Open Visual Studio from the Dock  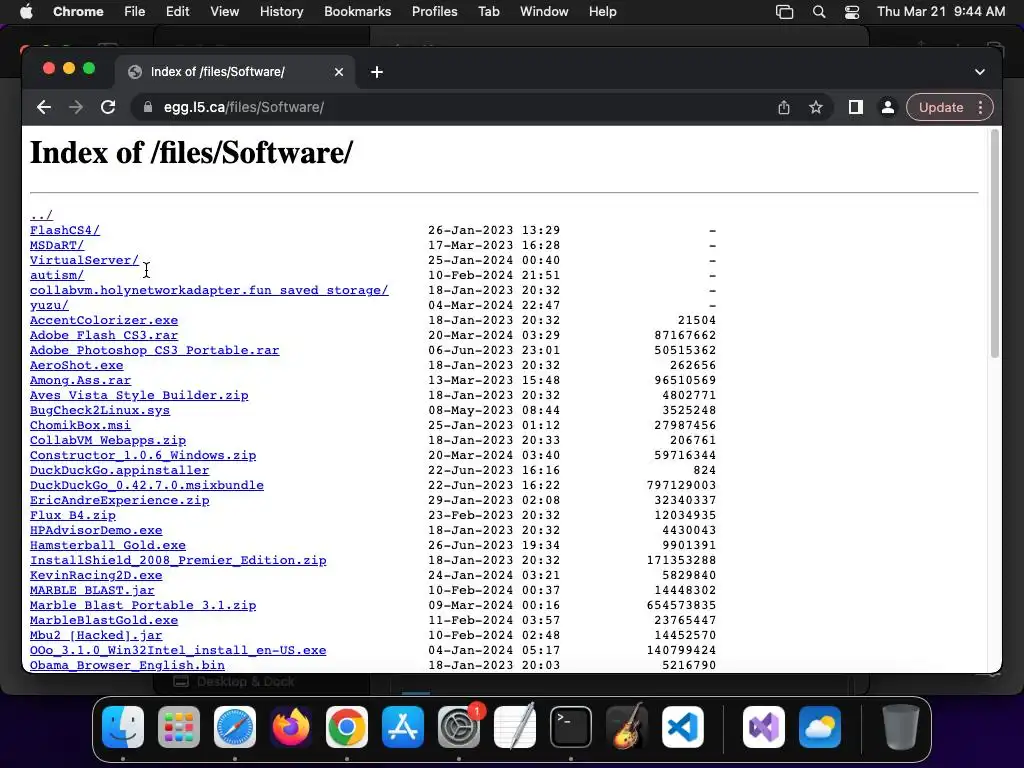point(764,727)
